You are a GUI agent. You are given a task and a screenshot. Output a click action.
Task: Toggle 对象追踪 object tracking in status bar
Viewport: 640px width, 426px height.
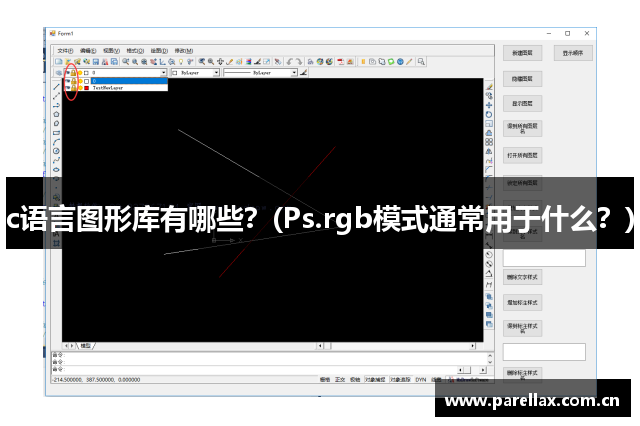[400, 379]
